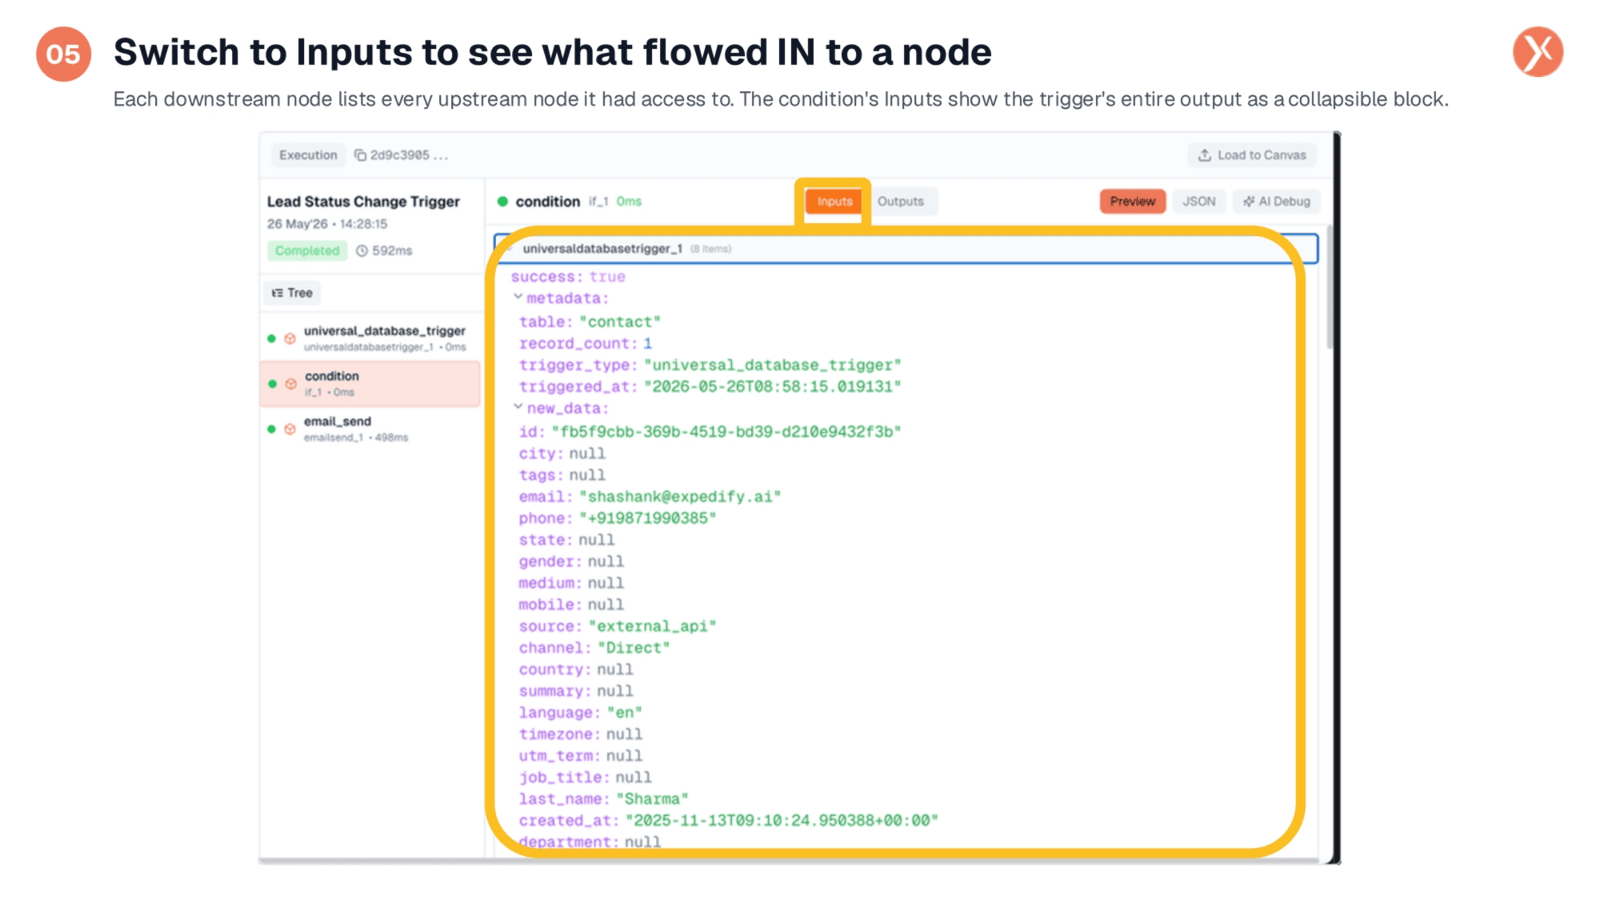Image resolution: width=1600 pixels, height=900 pixels.
Task: Select the condition node row
Action: [x=370, y=384]
